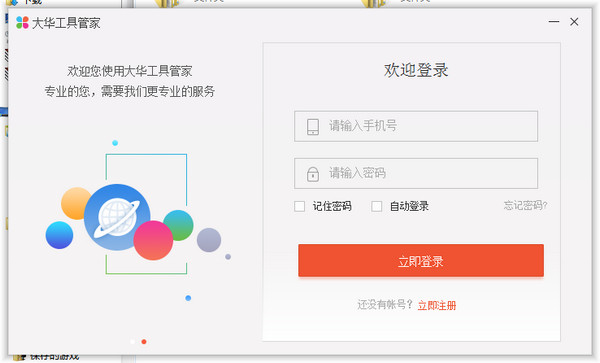
Task: Click the 欢迎登录 heading text
Action: [416, 70]
